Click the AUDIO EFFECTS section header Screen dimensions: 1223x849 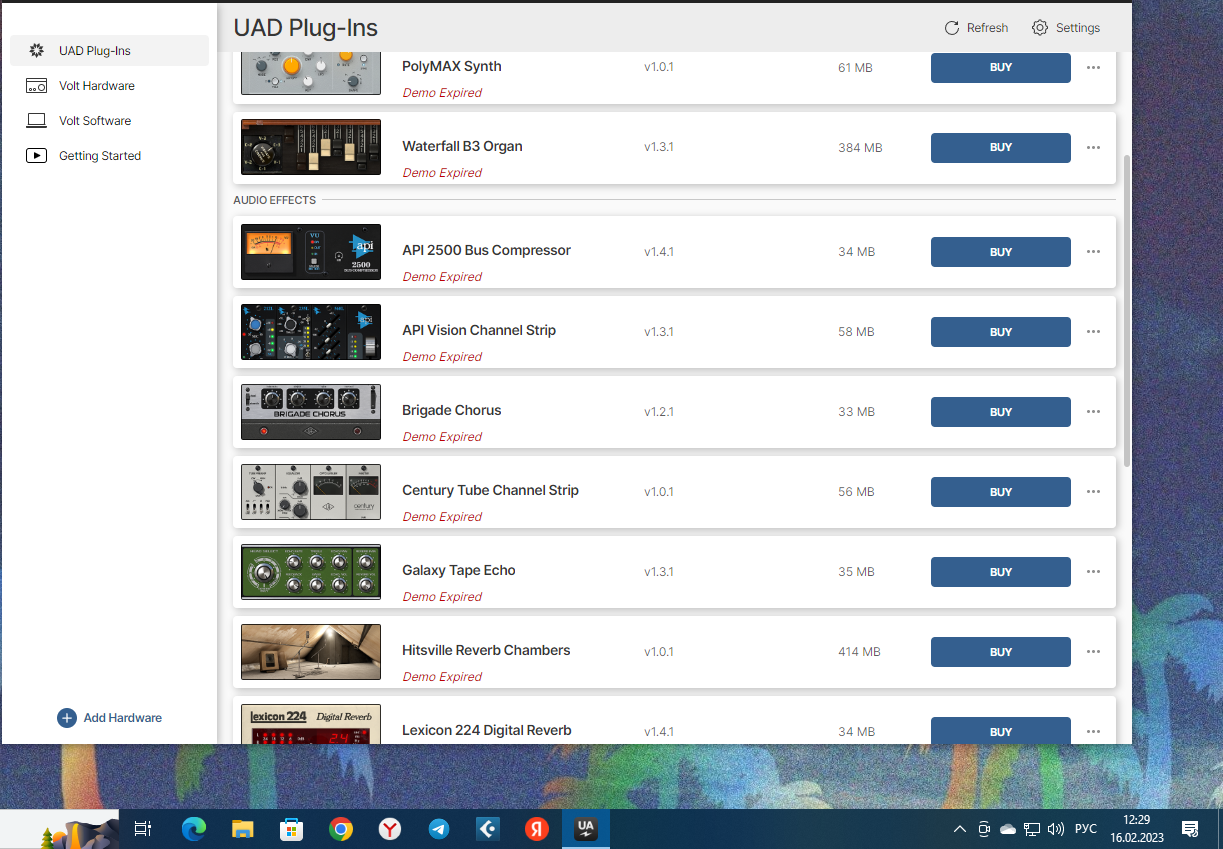coord(275,200)
